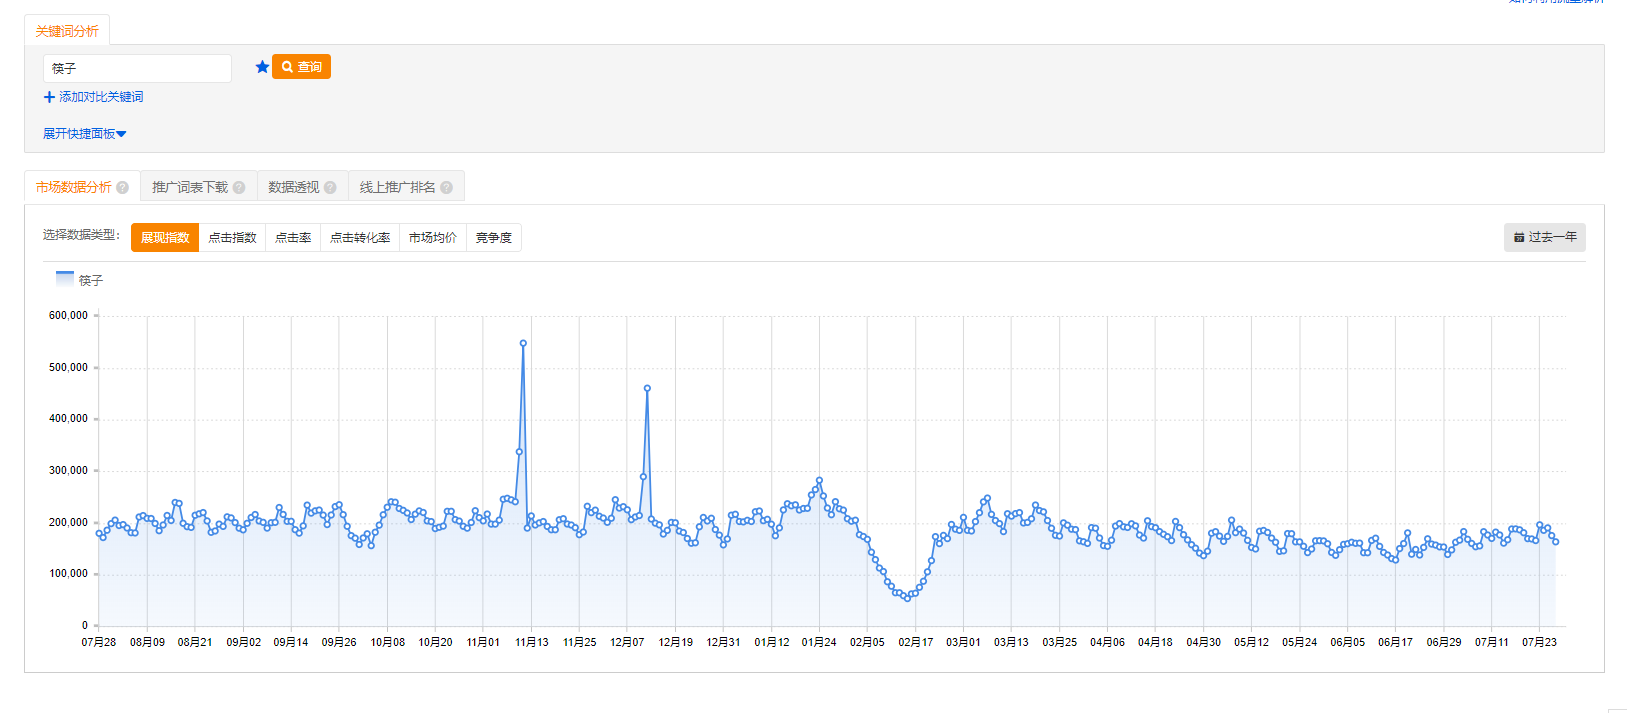Click the highest peak data point near 11月13
The image size is (1627, 713).
[x=523, y=343]
